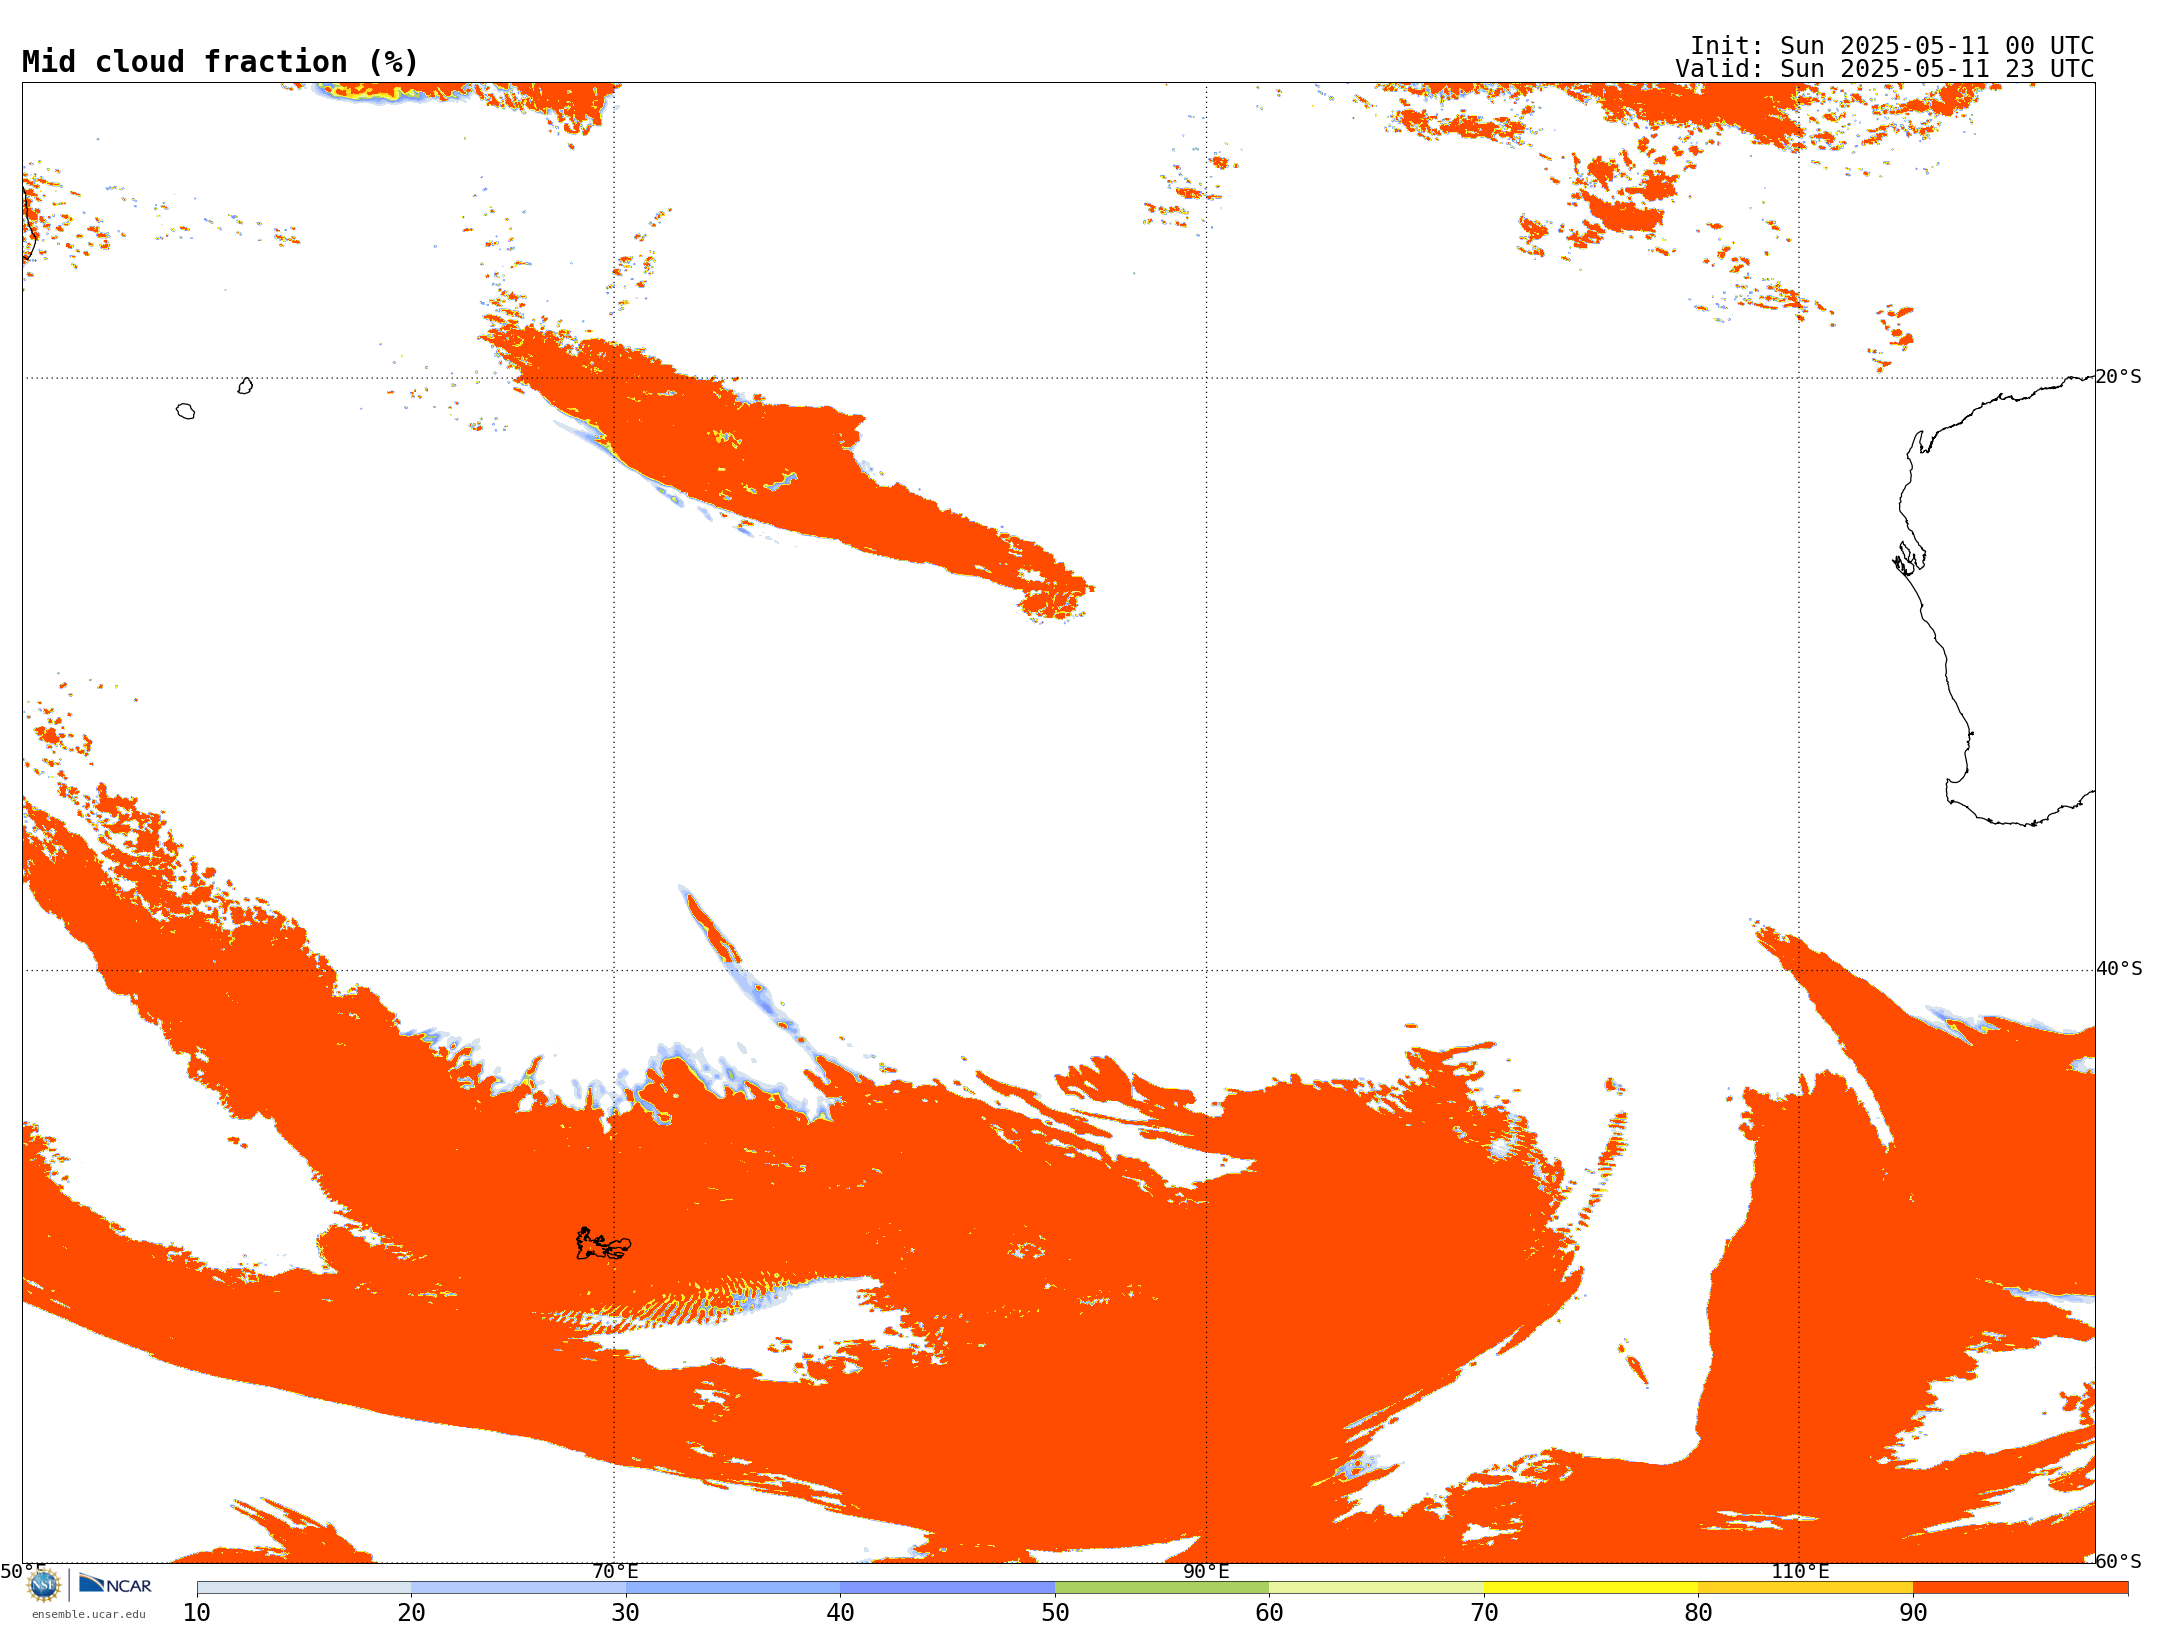Click the colorbar tick label 40

840,1613
